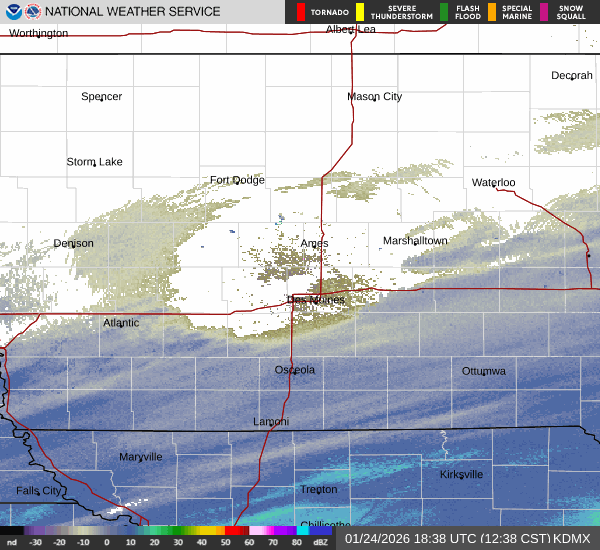Viewport: 600px width, 550px height.
Task: Click the Waterloo city label
Action: pyautogui.click(x=493, y=182)
